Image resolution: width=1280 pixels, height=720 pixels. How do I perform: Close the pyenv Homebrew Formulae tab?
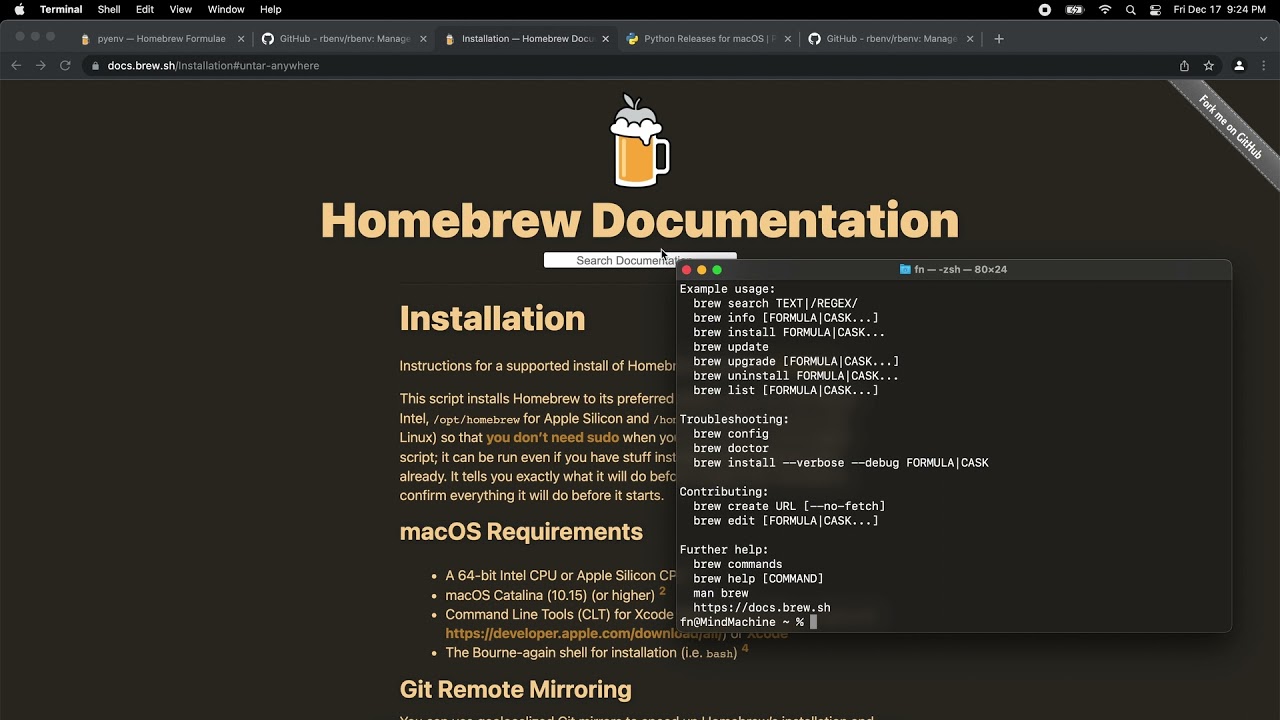tap(241, 39)
